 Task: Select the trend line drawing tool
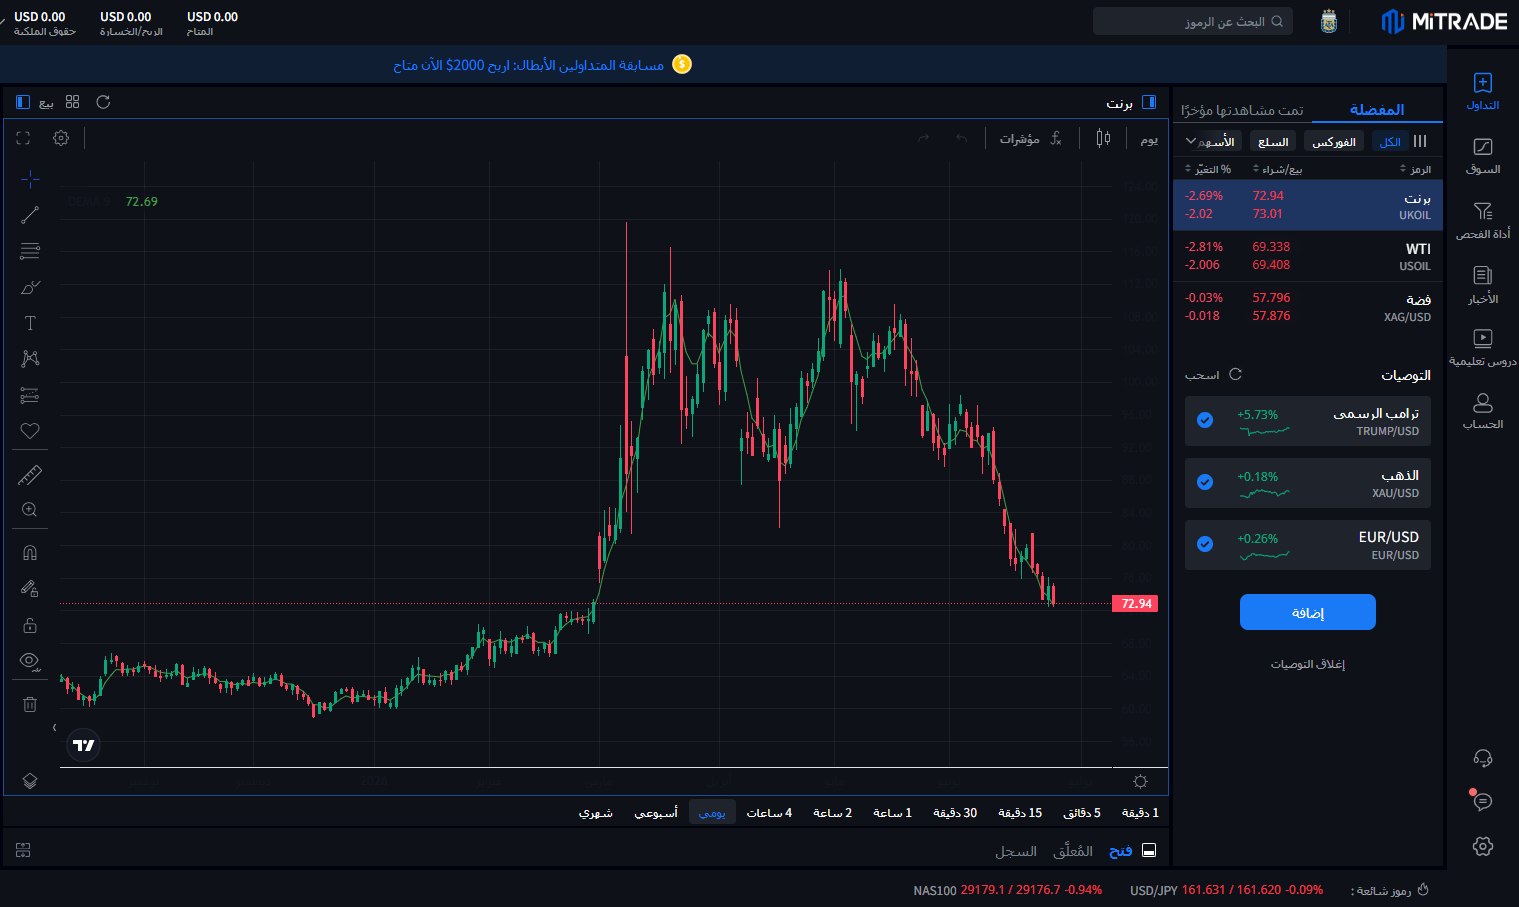(x=30, y=215)
